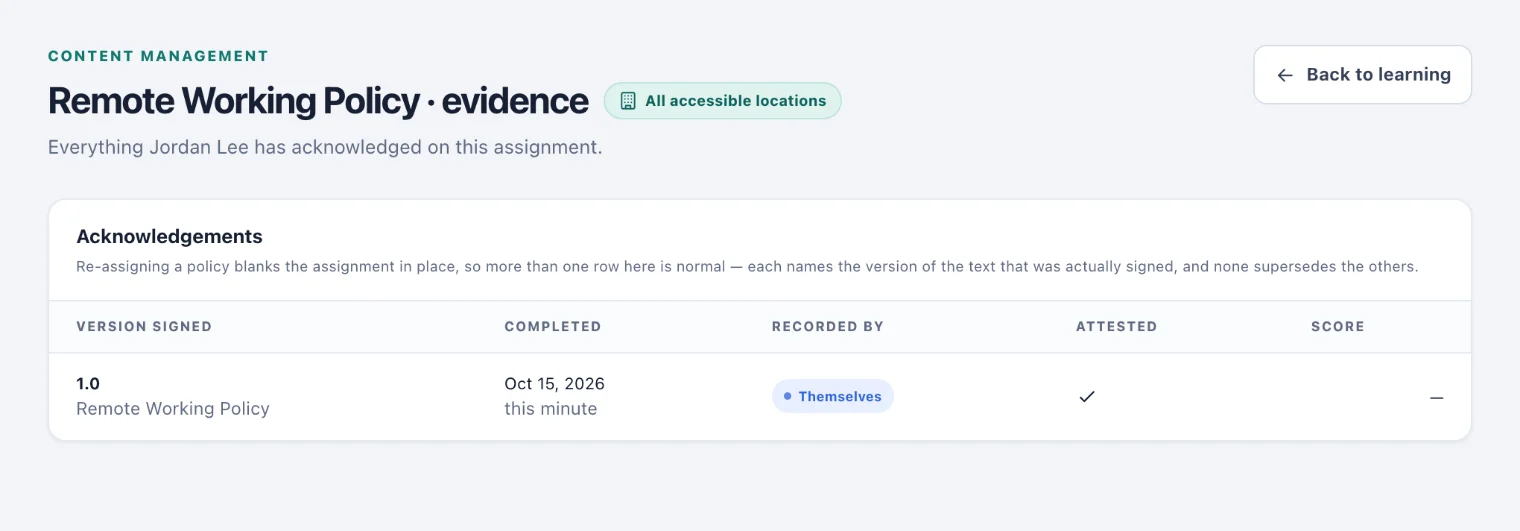Click the CONTENT MANAGEMENT breadcrumb label
This screenshot has width=1520, height=531.
(158, 56)
